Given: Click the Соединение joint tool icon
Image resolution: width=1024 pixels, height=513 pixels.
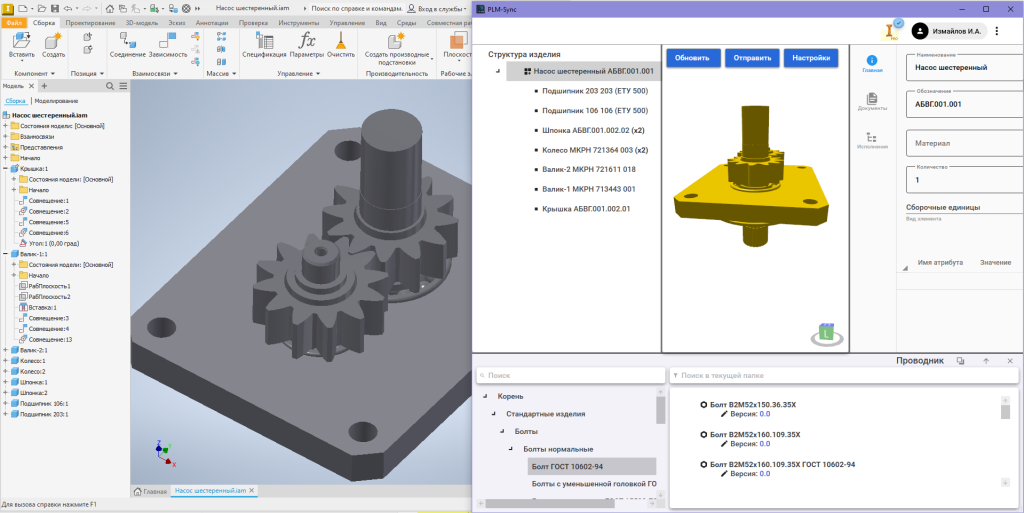Looking at the screenshot, I should coord(127,41).
